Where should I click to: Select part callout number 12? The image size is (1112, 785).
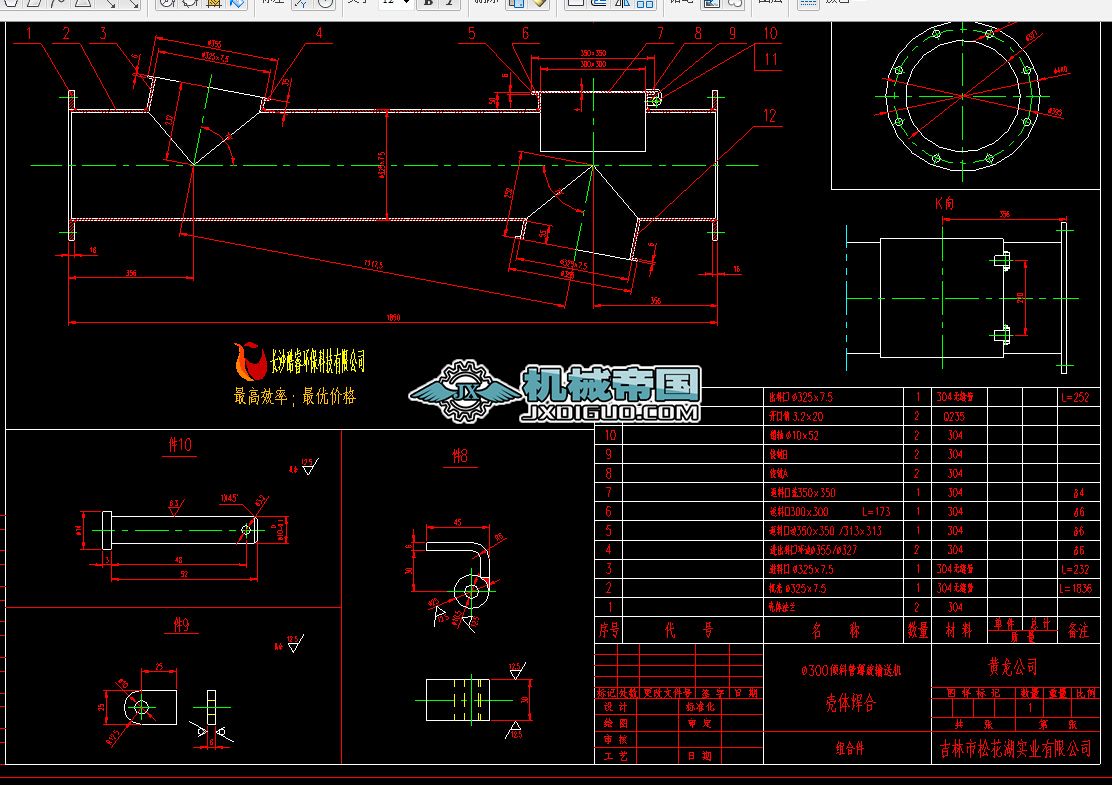click(x=768, y=116)
